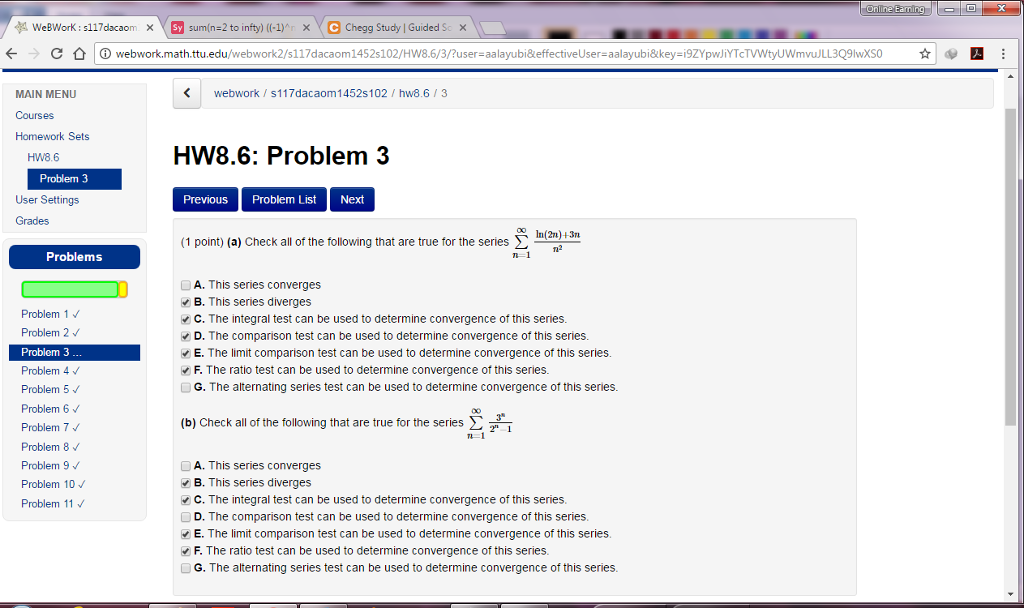Open the Problem List
The image size is (1024, 608).
click(x=284, y=199)
